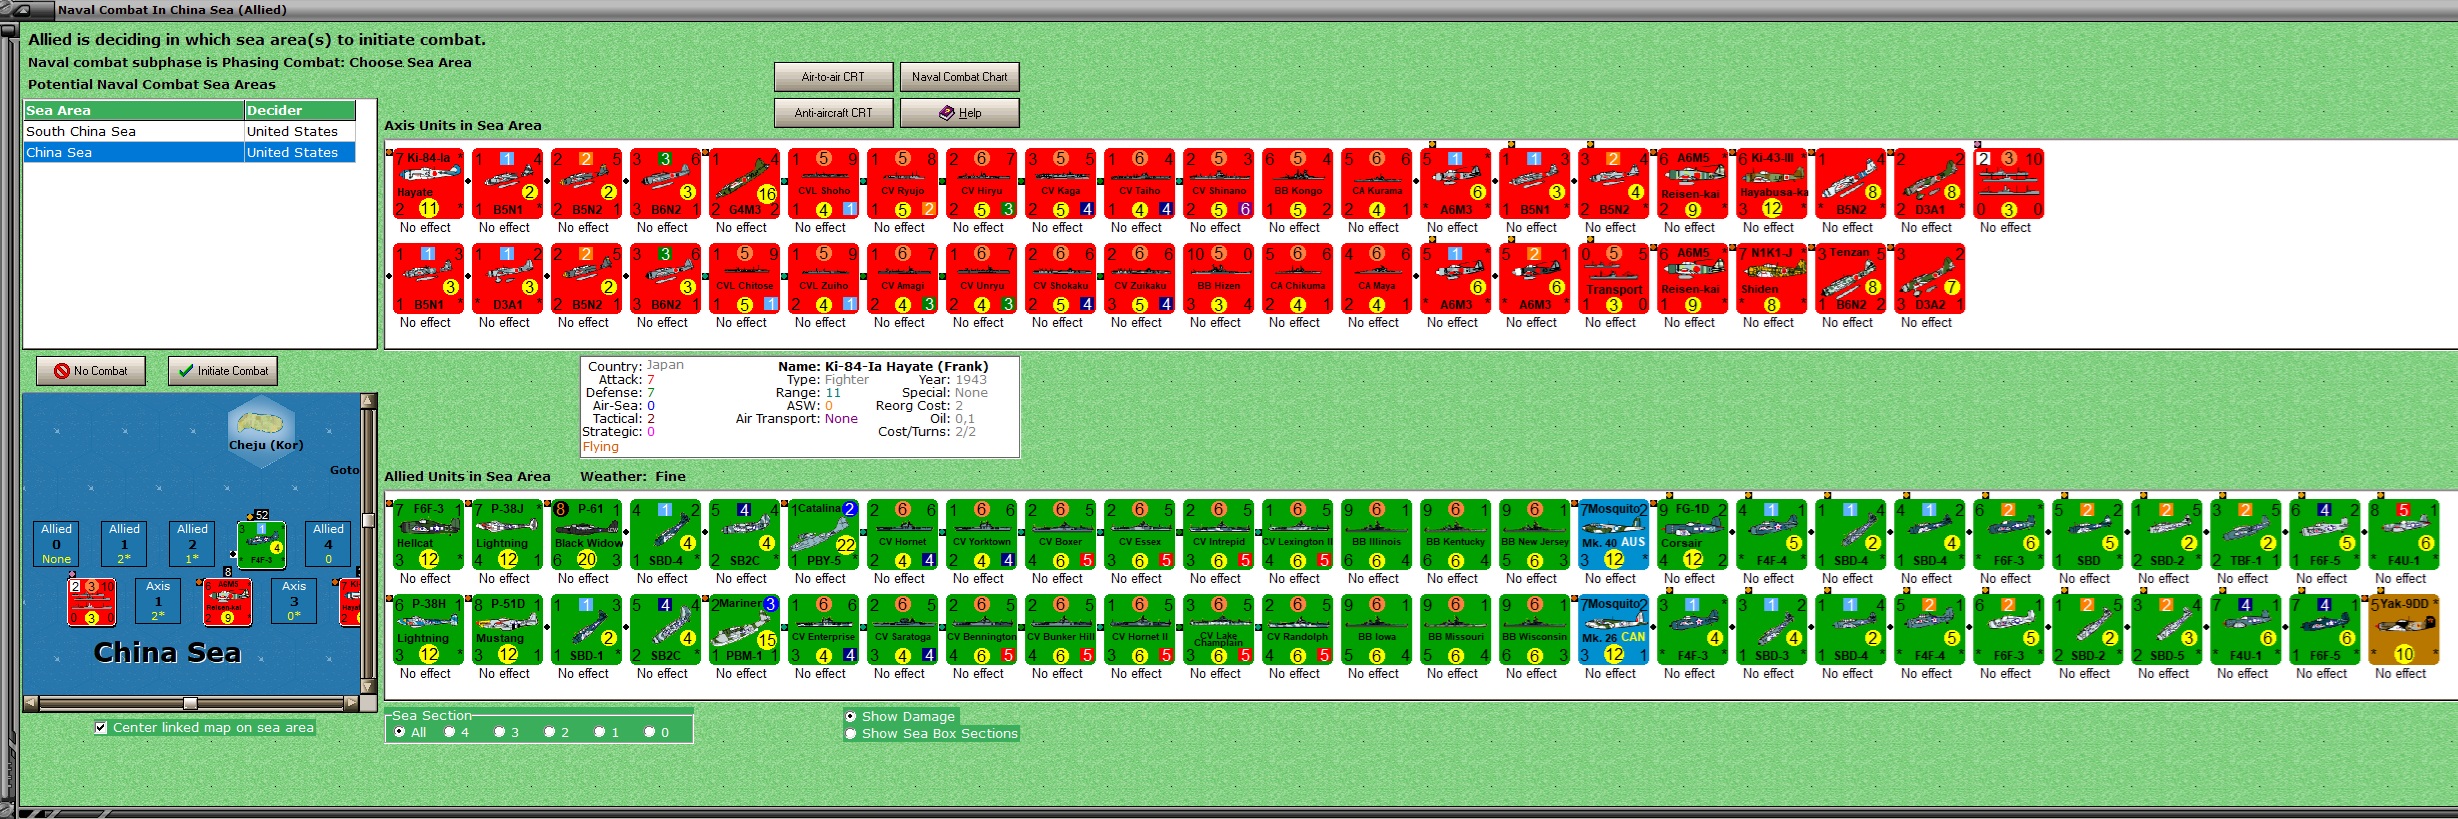
Task: Select the China Sea list row
Action: (190, 152)
